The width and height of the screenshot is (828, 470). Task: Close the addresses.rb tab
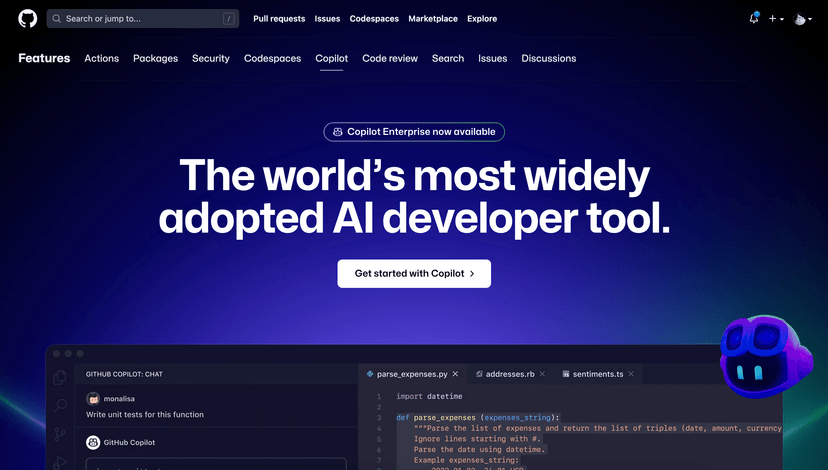(542, 374)
